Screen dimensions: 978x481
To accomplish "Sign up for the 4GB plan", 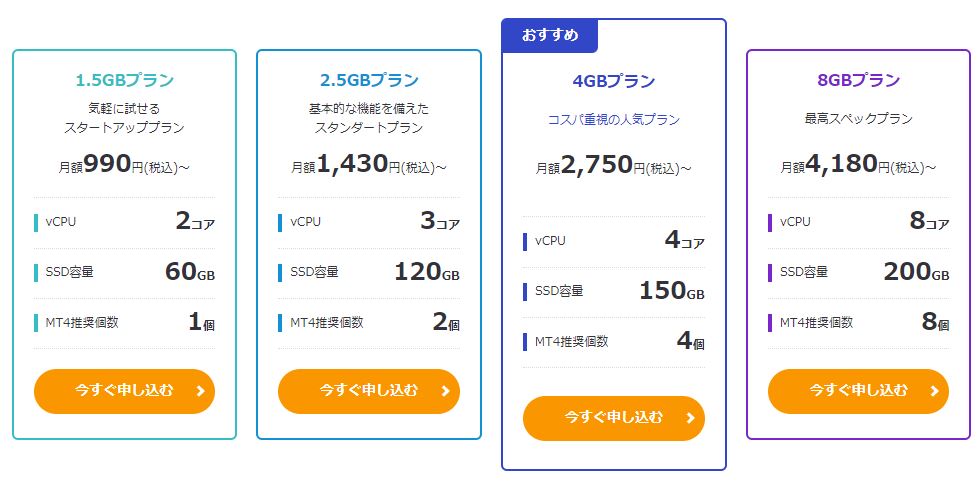I will (613, 418).
